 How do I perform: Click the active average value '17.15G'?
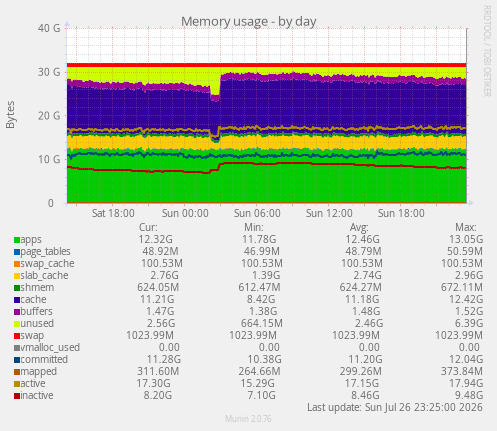pos(362,384)
